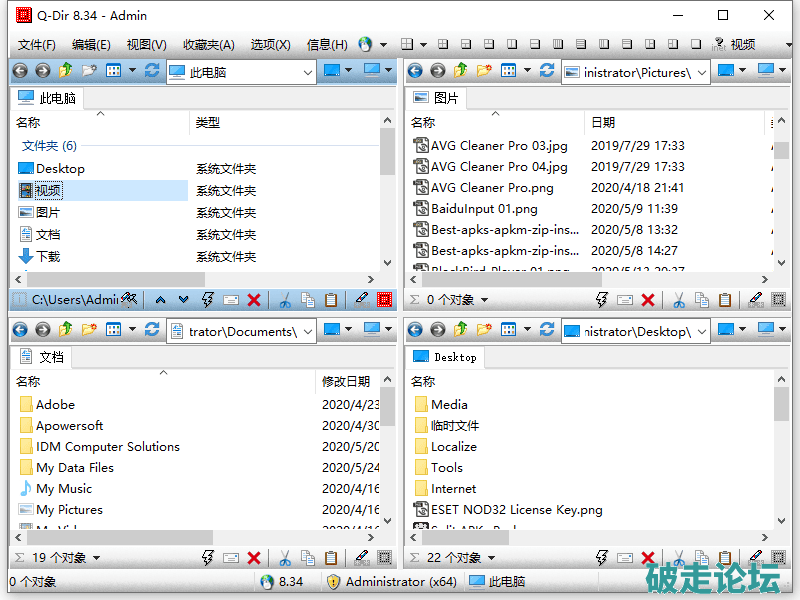
Task: Select the Adobe folder in Documents
Action: click(55, 404)
